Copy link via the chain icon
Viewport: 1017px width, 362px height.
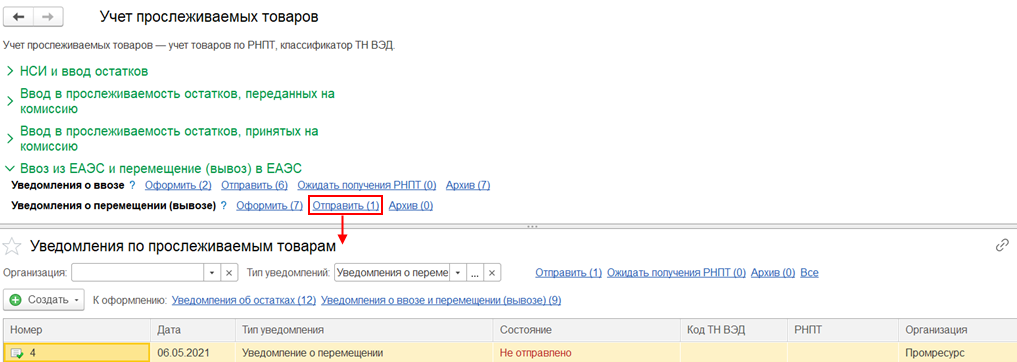tap(1002, 245)
